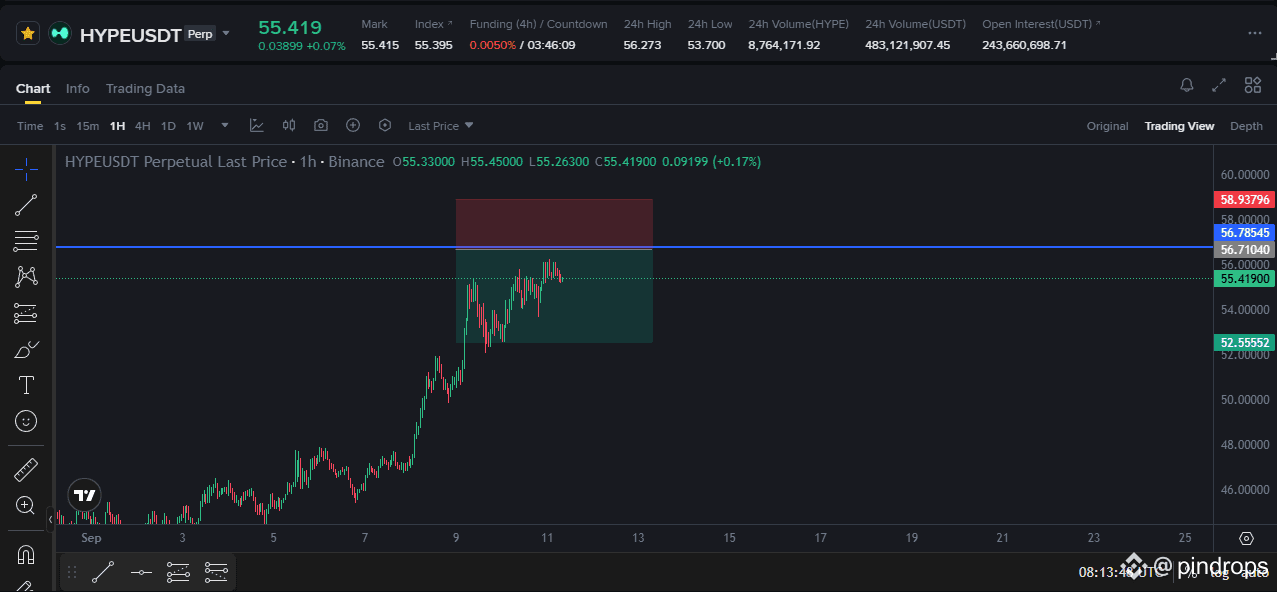Click the gray 56.71040 entry price label
Screen dimensions: 1277x592
pos(1244,250)
